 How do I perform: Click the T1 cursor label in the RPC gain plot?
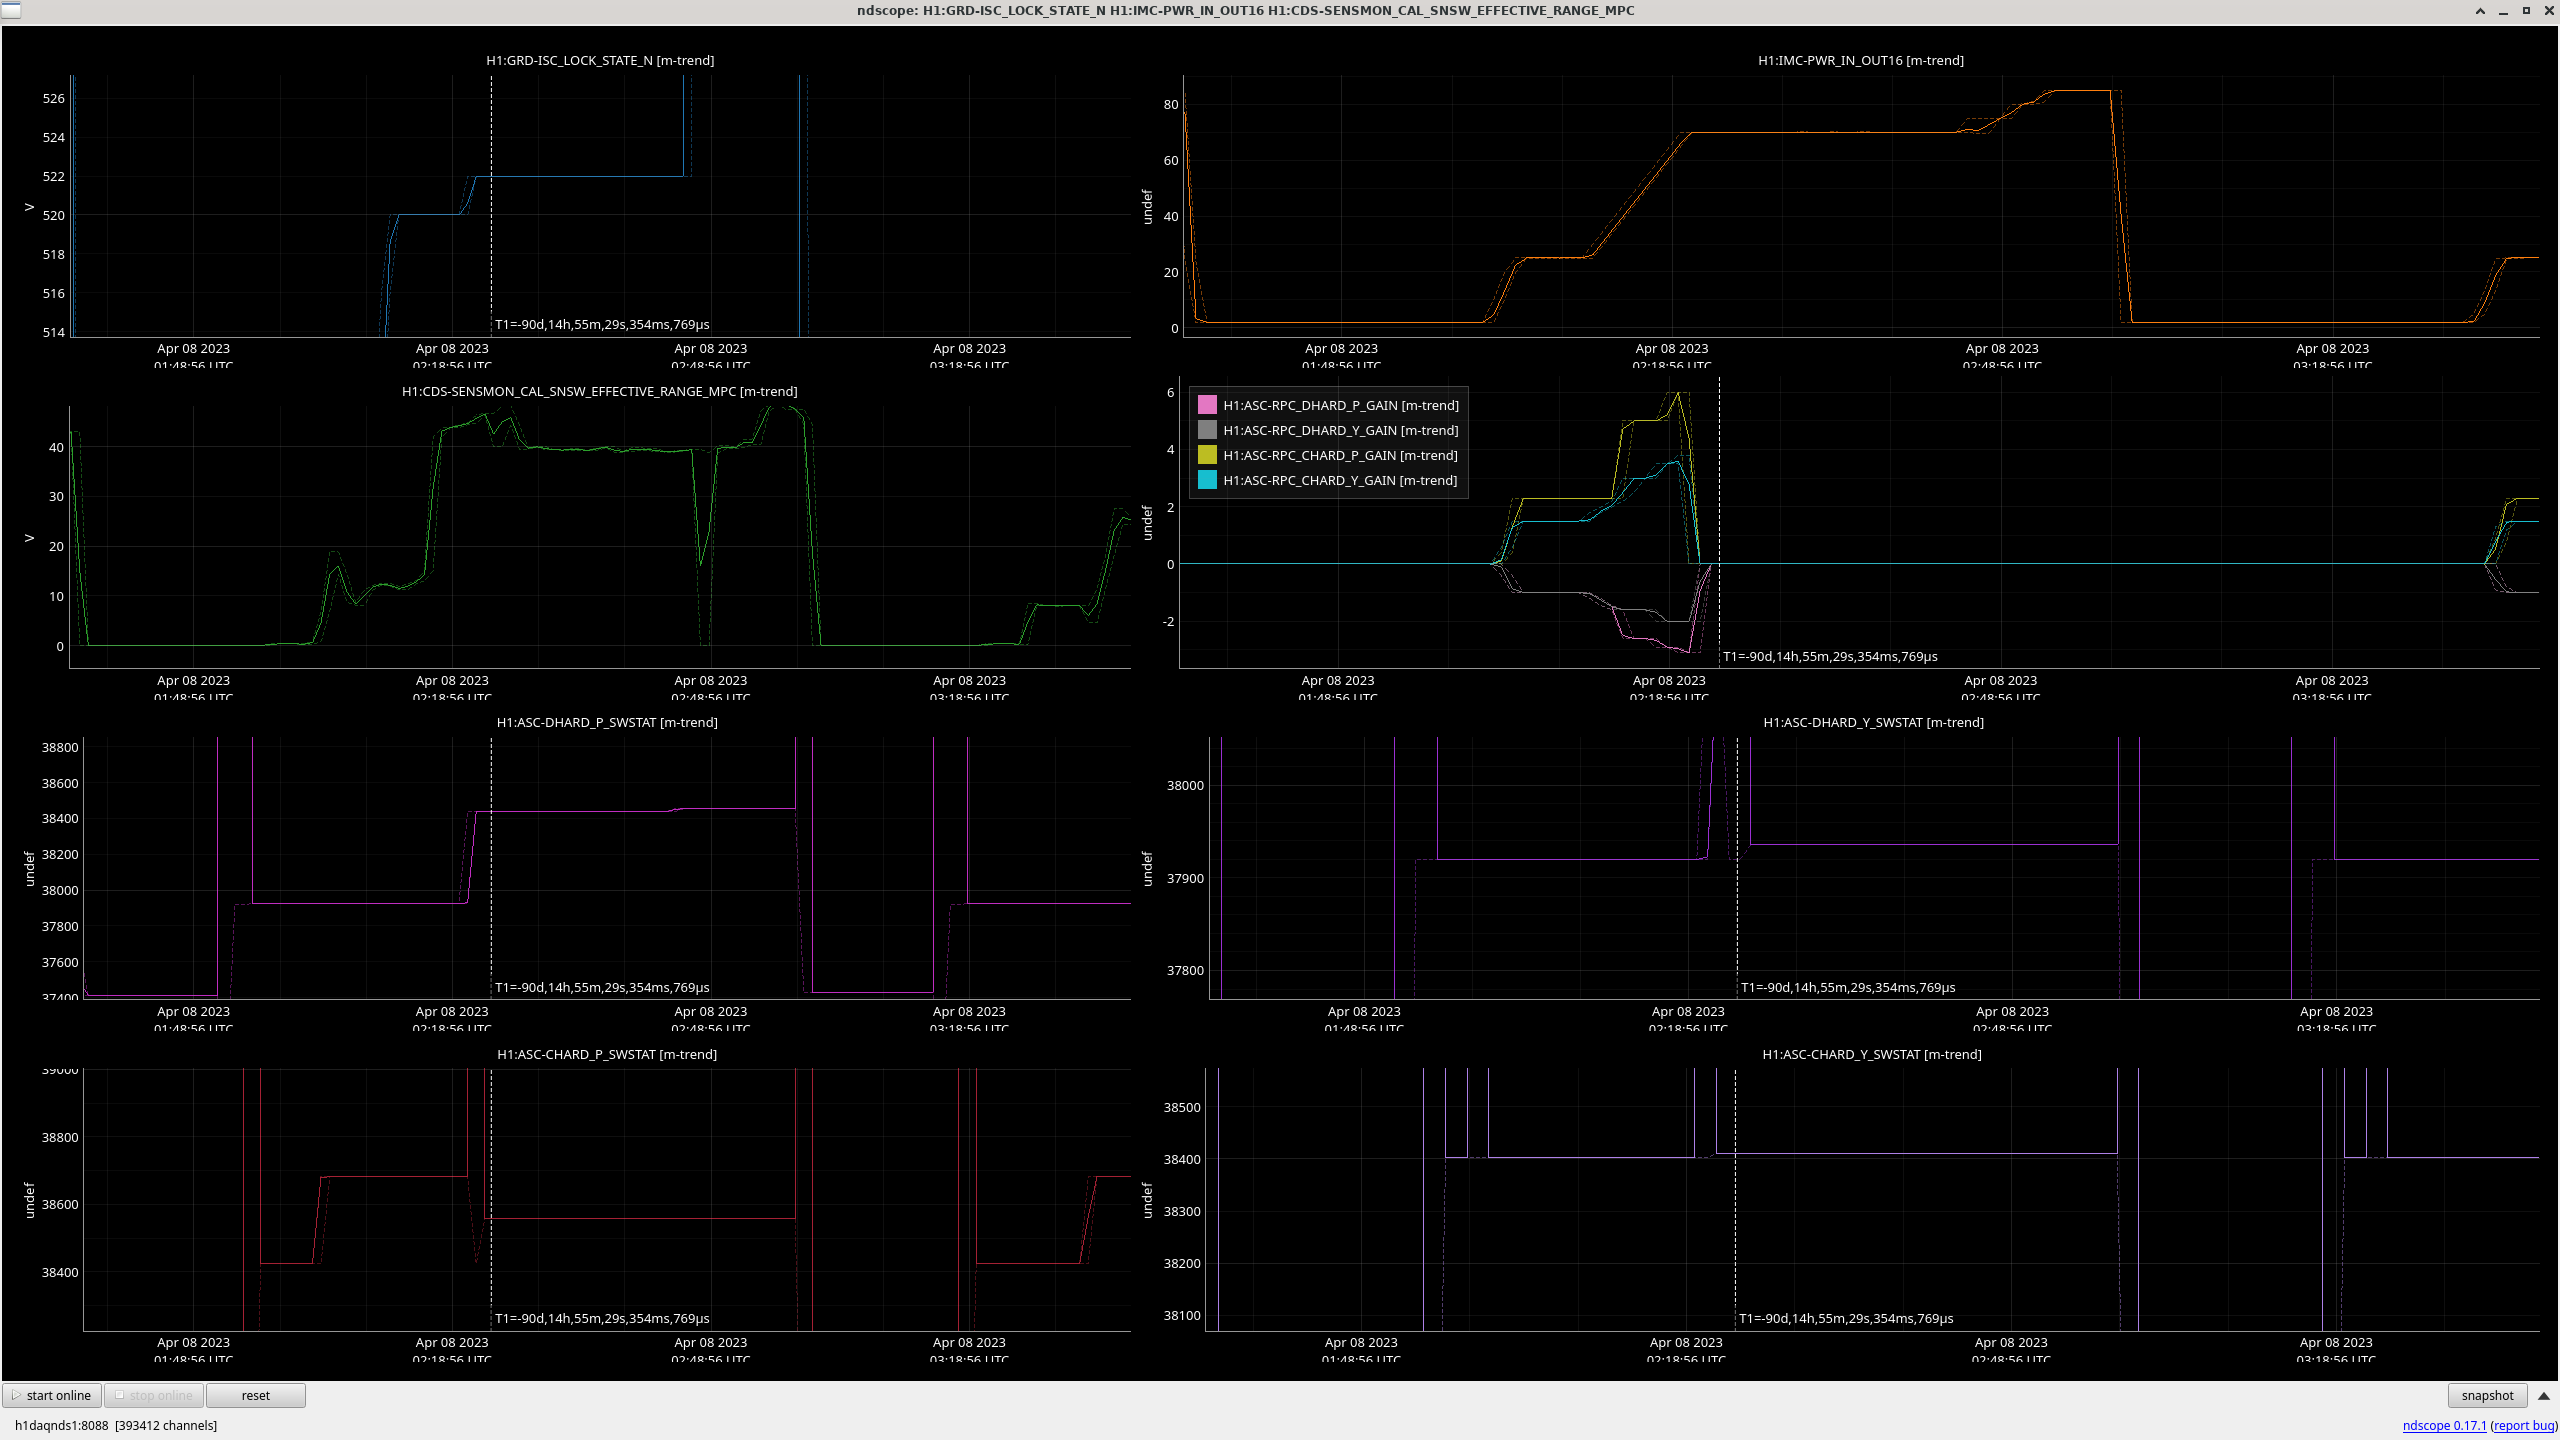pyautogui.click(x=1830, y=656)
